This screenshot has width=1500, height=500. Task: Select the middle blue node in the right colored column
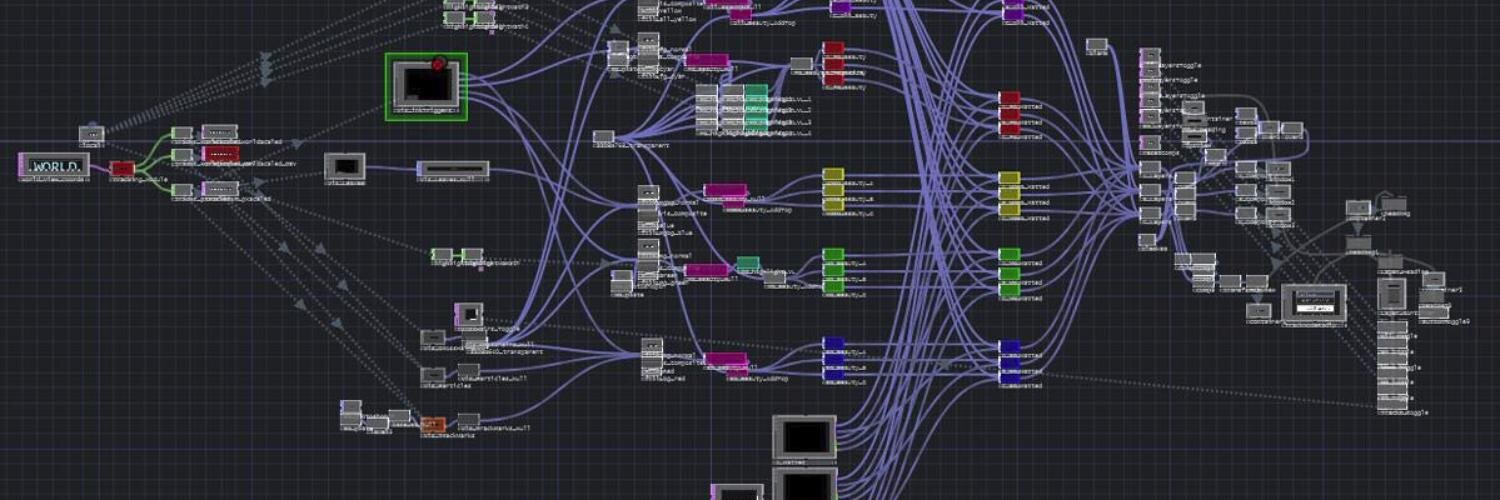tap(1010, 362)
